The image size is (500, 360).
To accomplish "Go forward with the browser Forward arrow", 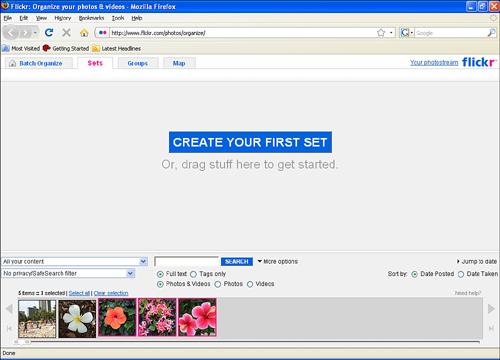I will (25, 33).
